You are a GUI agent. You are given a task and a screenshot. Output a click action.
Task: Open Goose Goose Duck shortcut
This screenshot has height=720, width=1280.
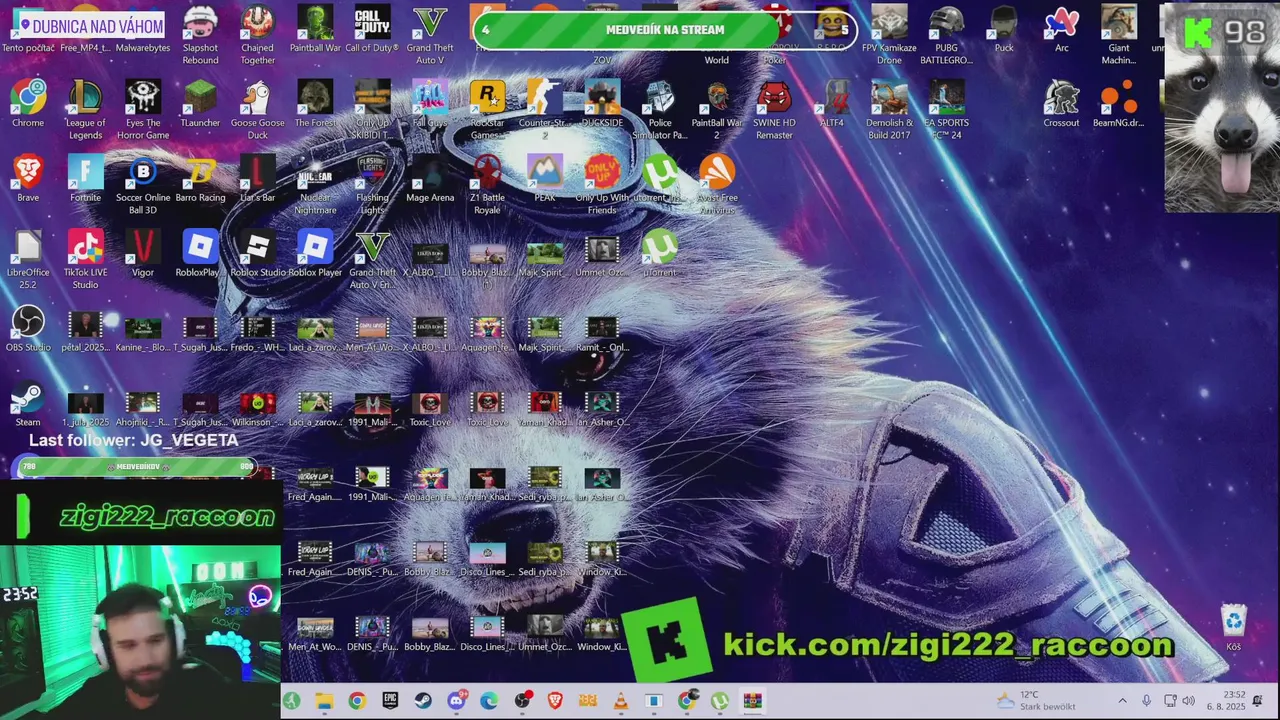point(257,110)
